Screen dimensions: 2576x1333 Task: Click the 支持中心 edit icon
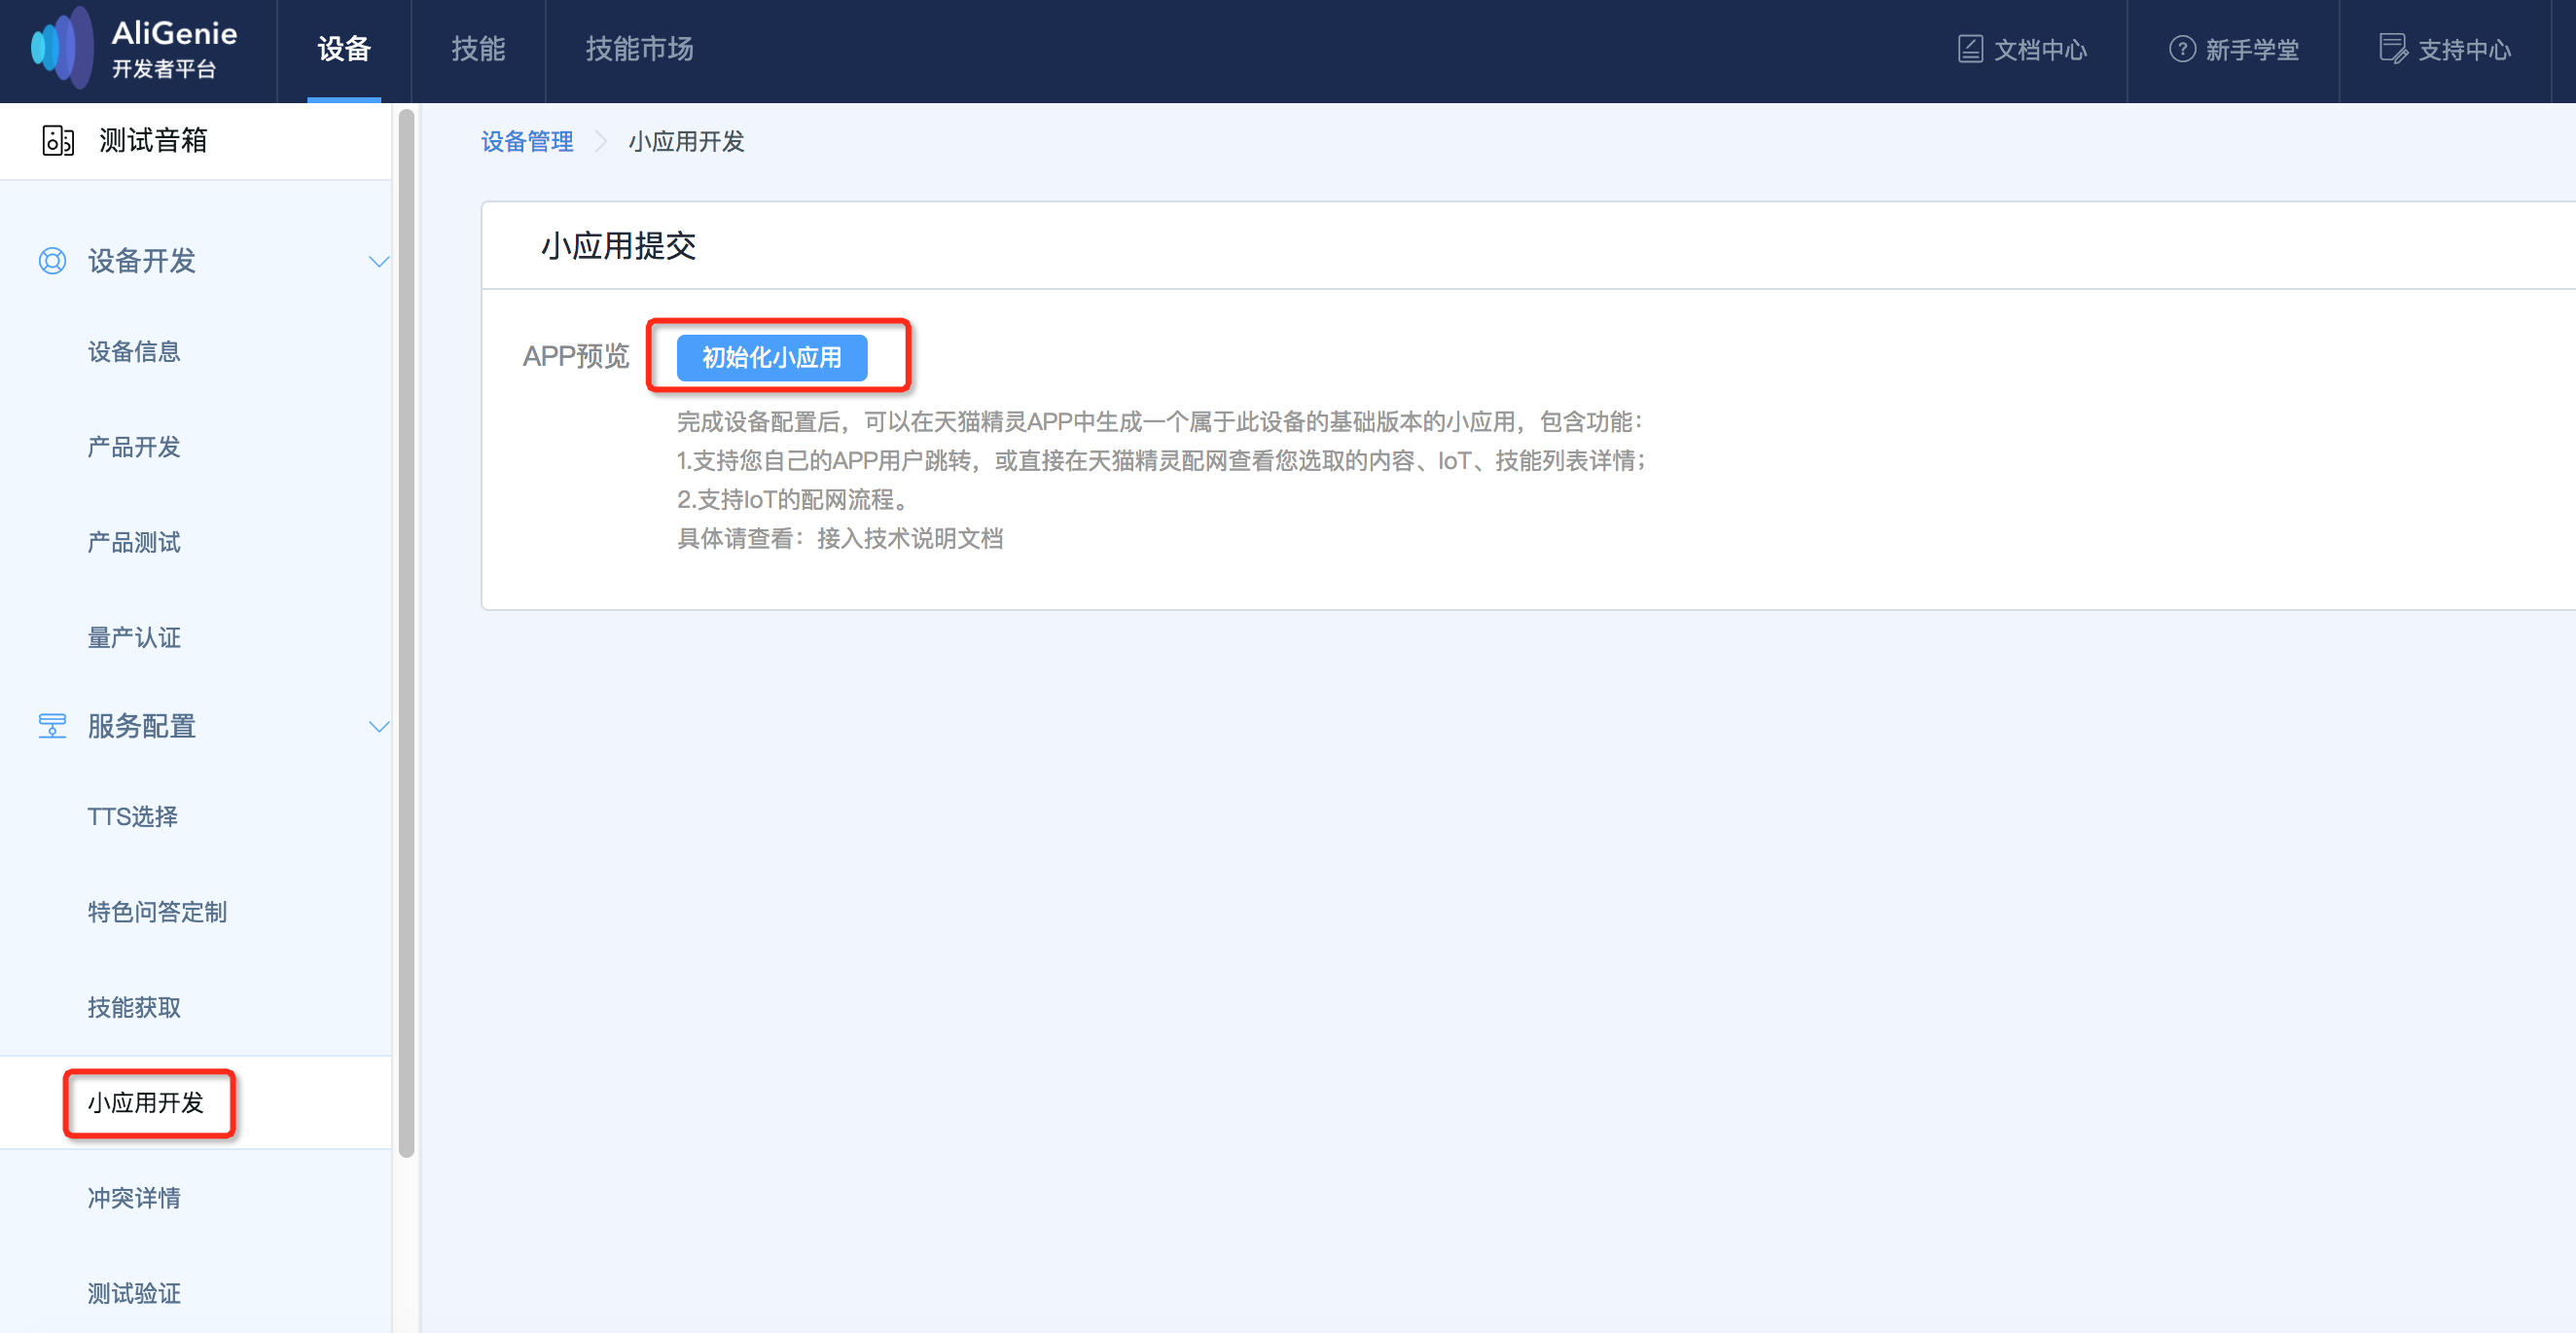(2394, 49)
